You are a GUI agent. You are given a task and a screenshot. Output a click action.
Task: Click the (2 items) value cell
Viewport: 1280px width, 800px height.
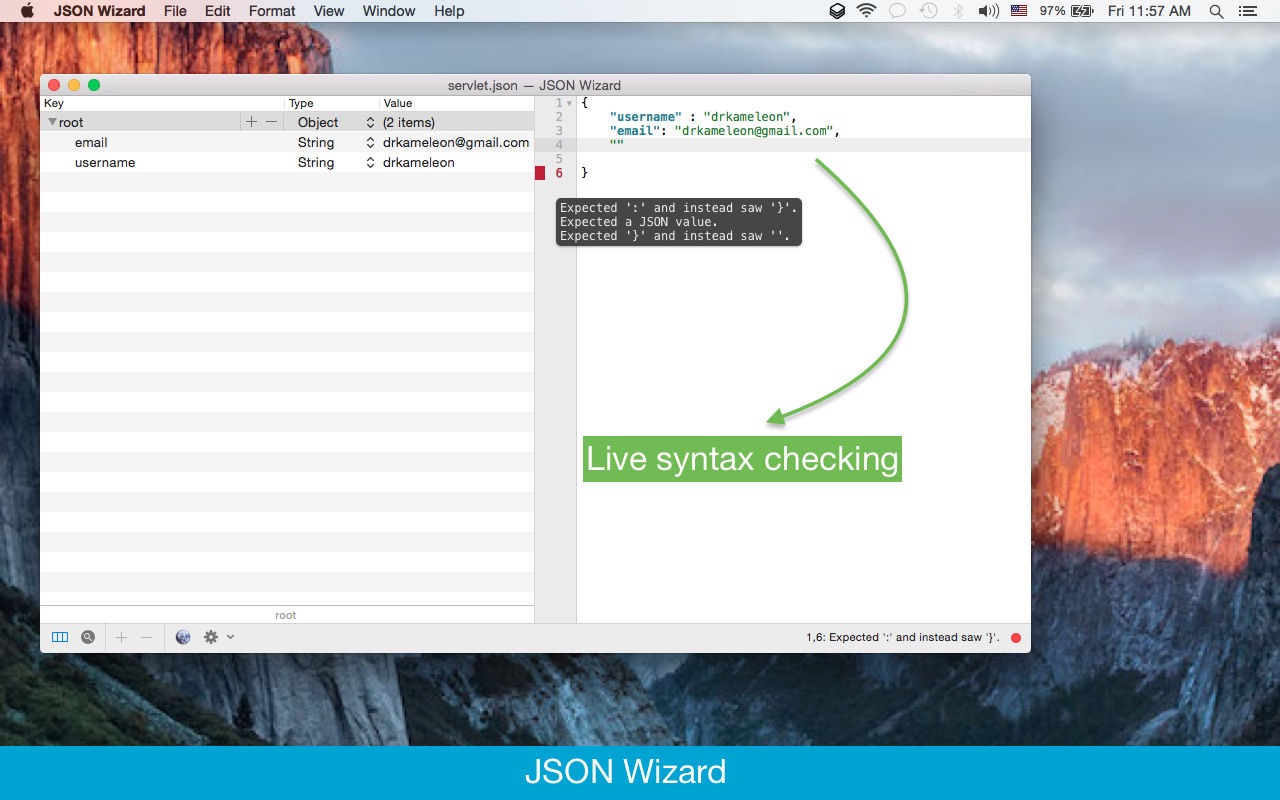tap(409, 122)
